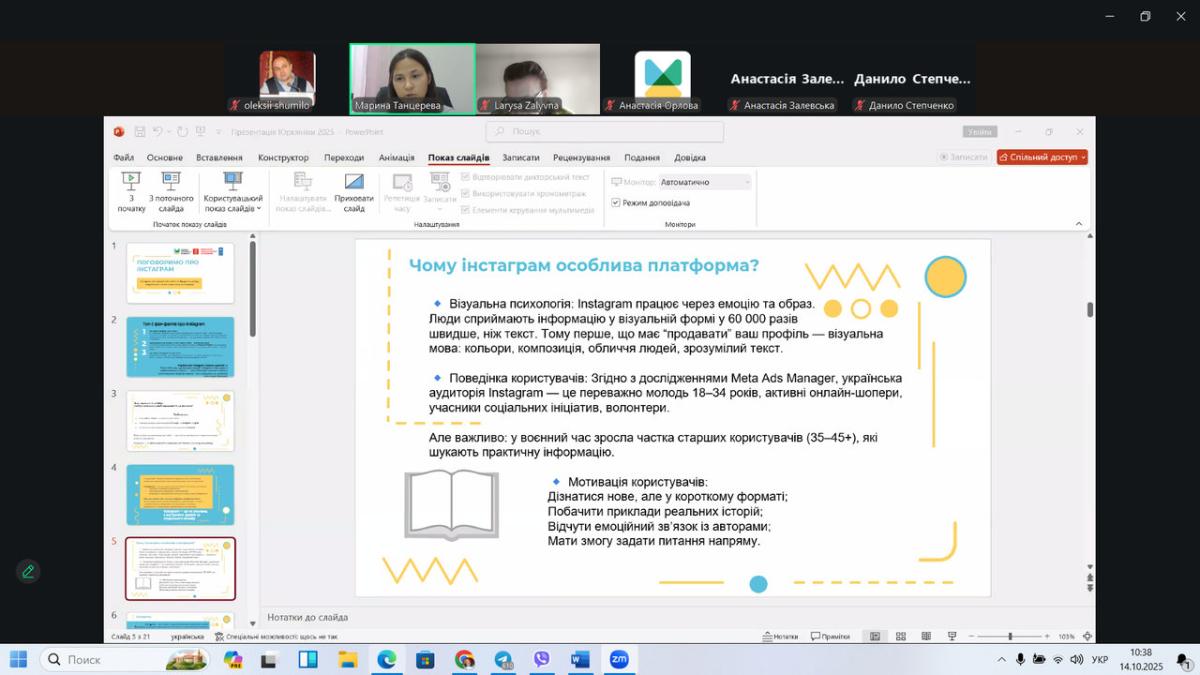Start slideshow from the current slide
Image resolution: width=1200 pixels, height=675 pixels.
(171, 190)
